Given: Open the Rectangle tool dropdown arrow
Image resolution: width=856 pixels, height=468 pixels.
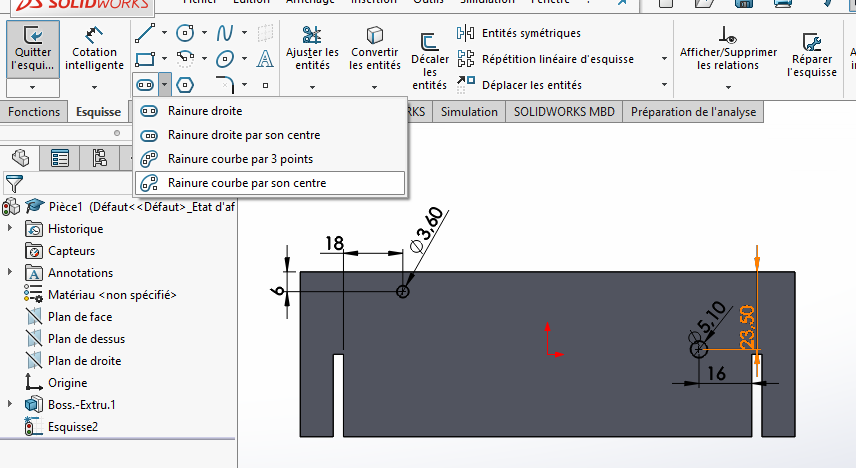Looking at the screenshot, I should [x=164, y=59].
